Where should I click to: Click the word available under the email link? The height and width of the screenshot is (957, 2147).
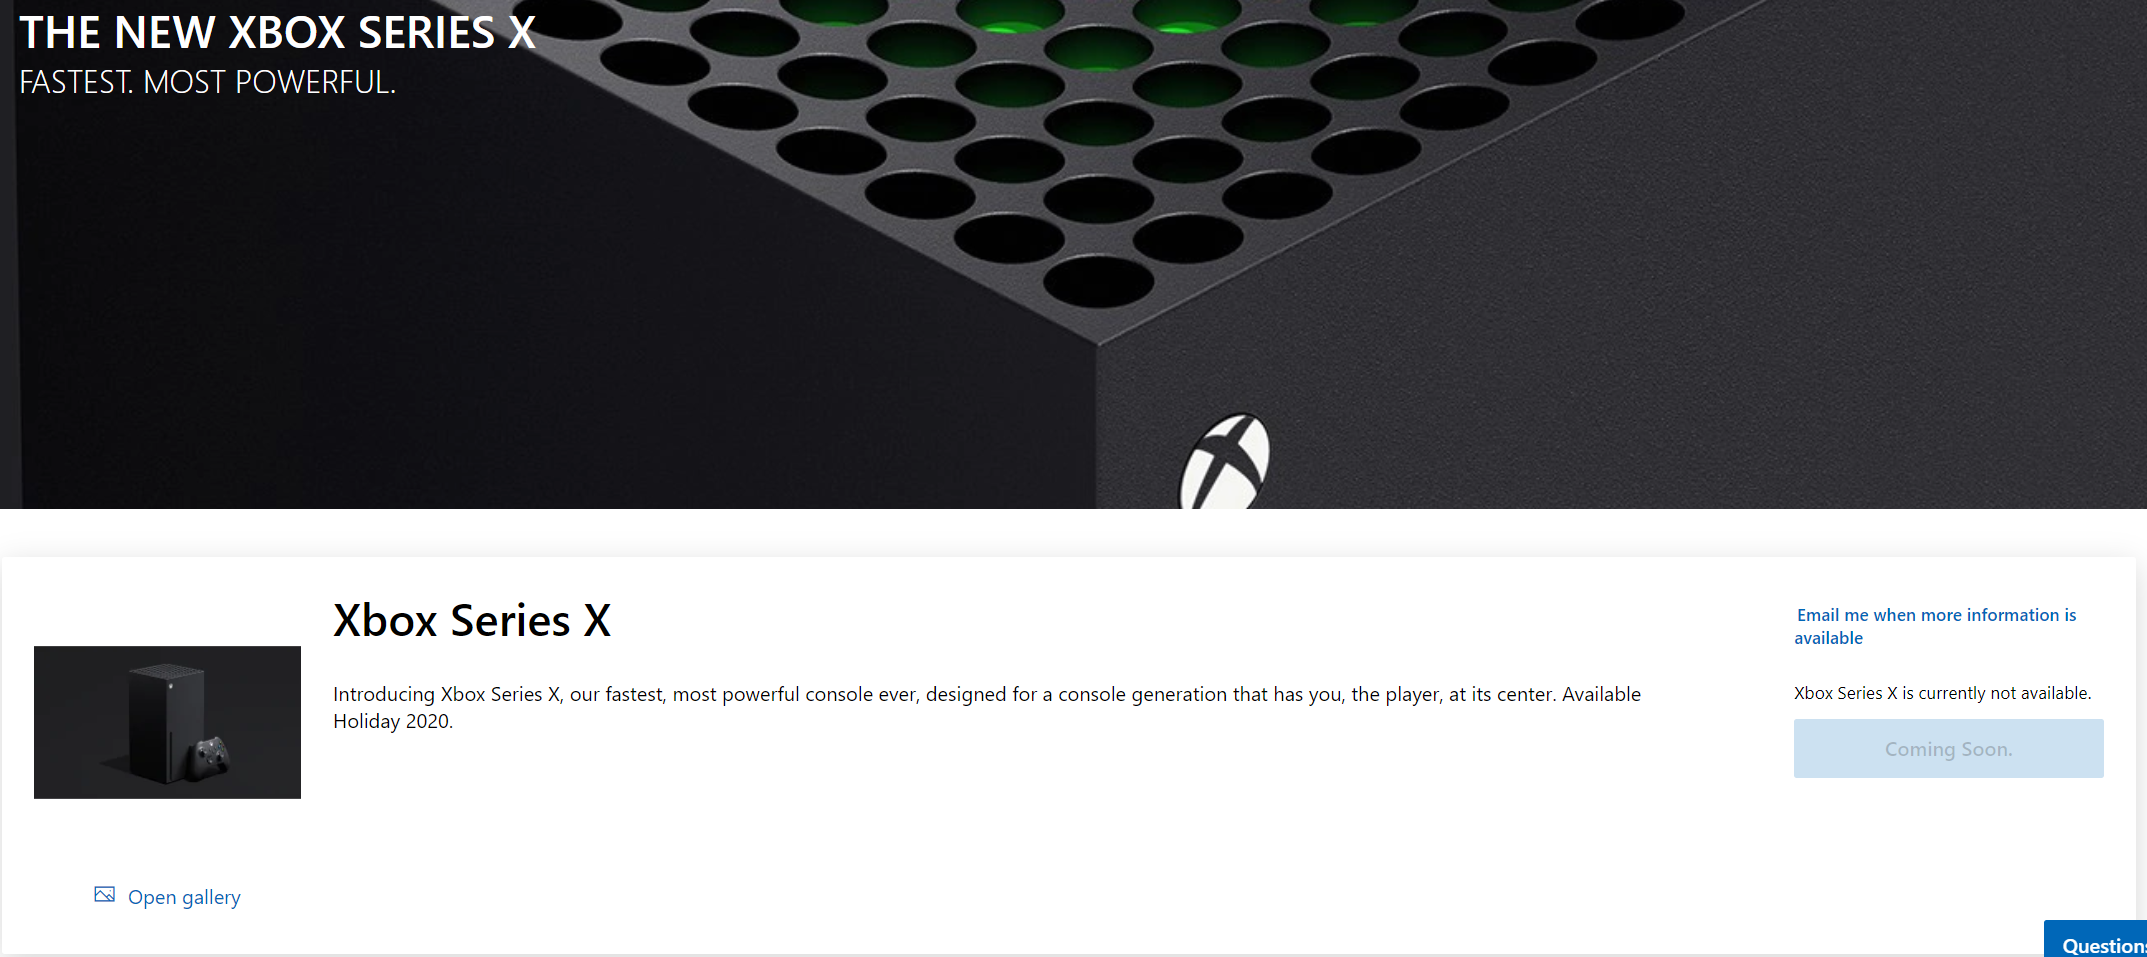[1828, 638]
